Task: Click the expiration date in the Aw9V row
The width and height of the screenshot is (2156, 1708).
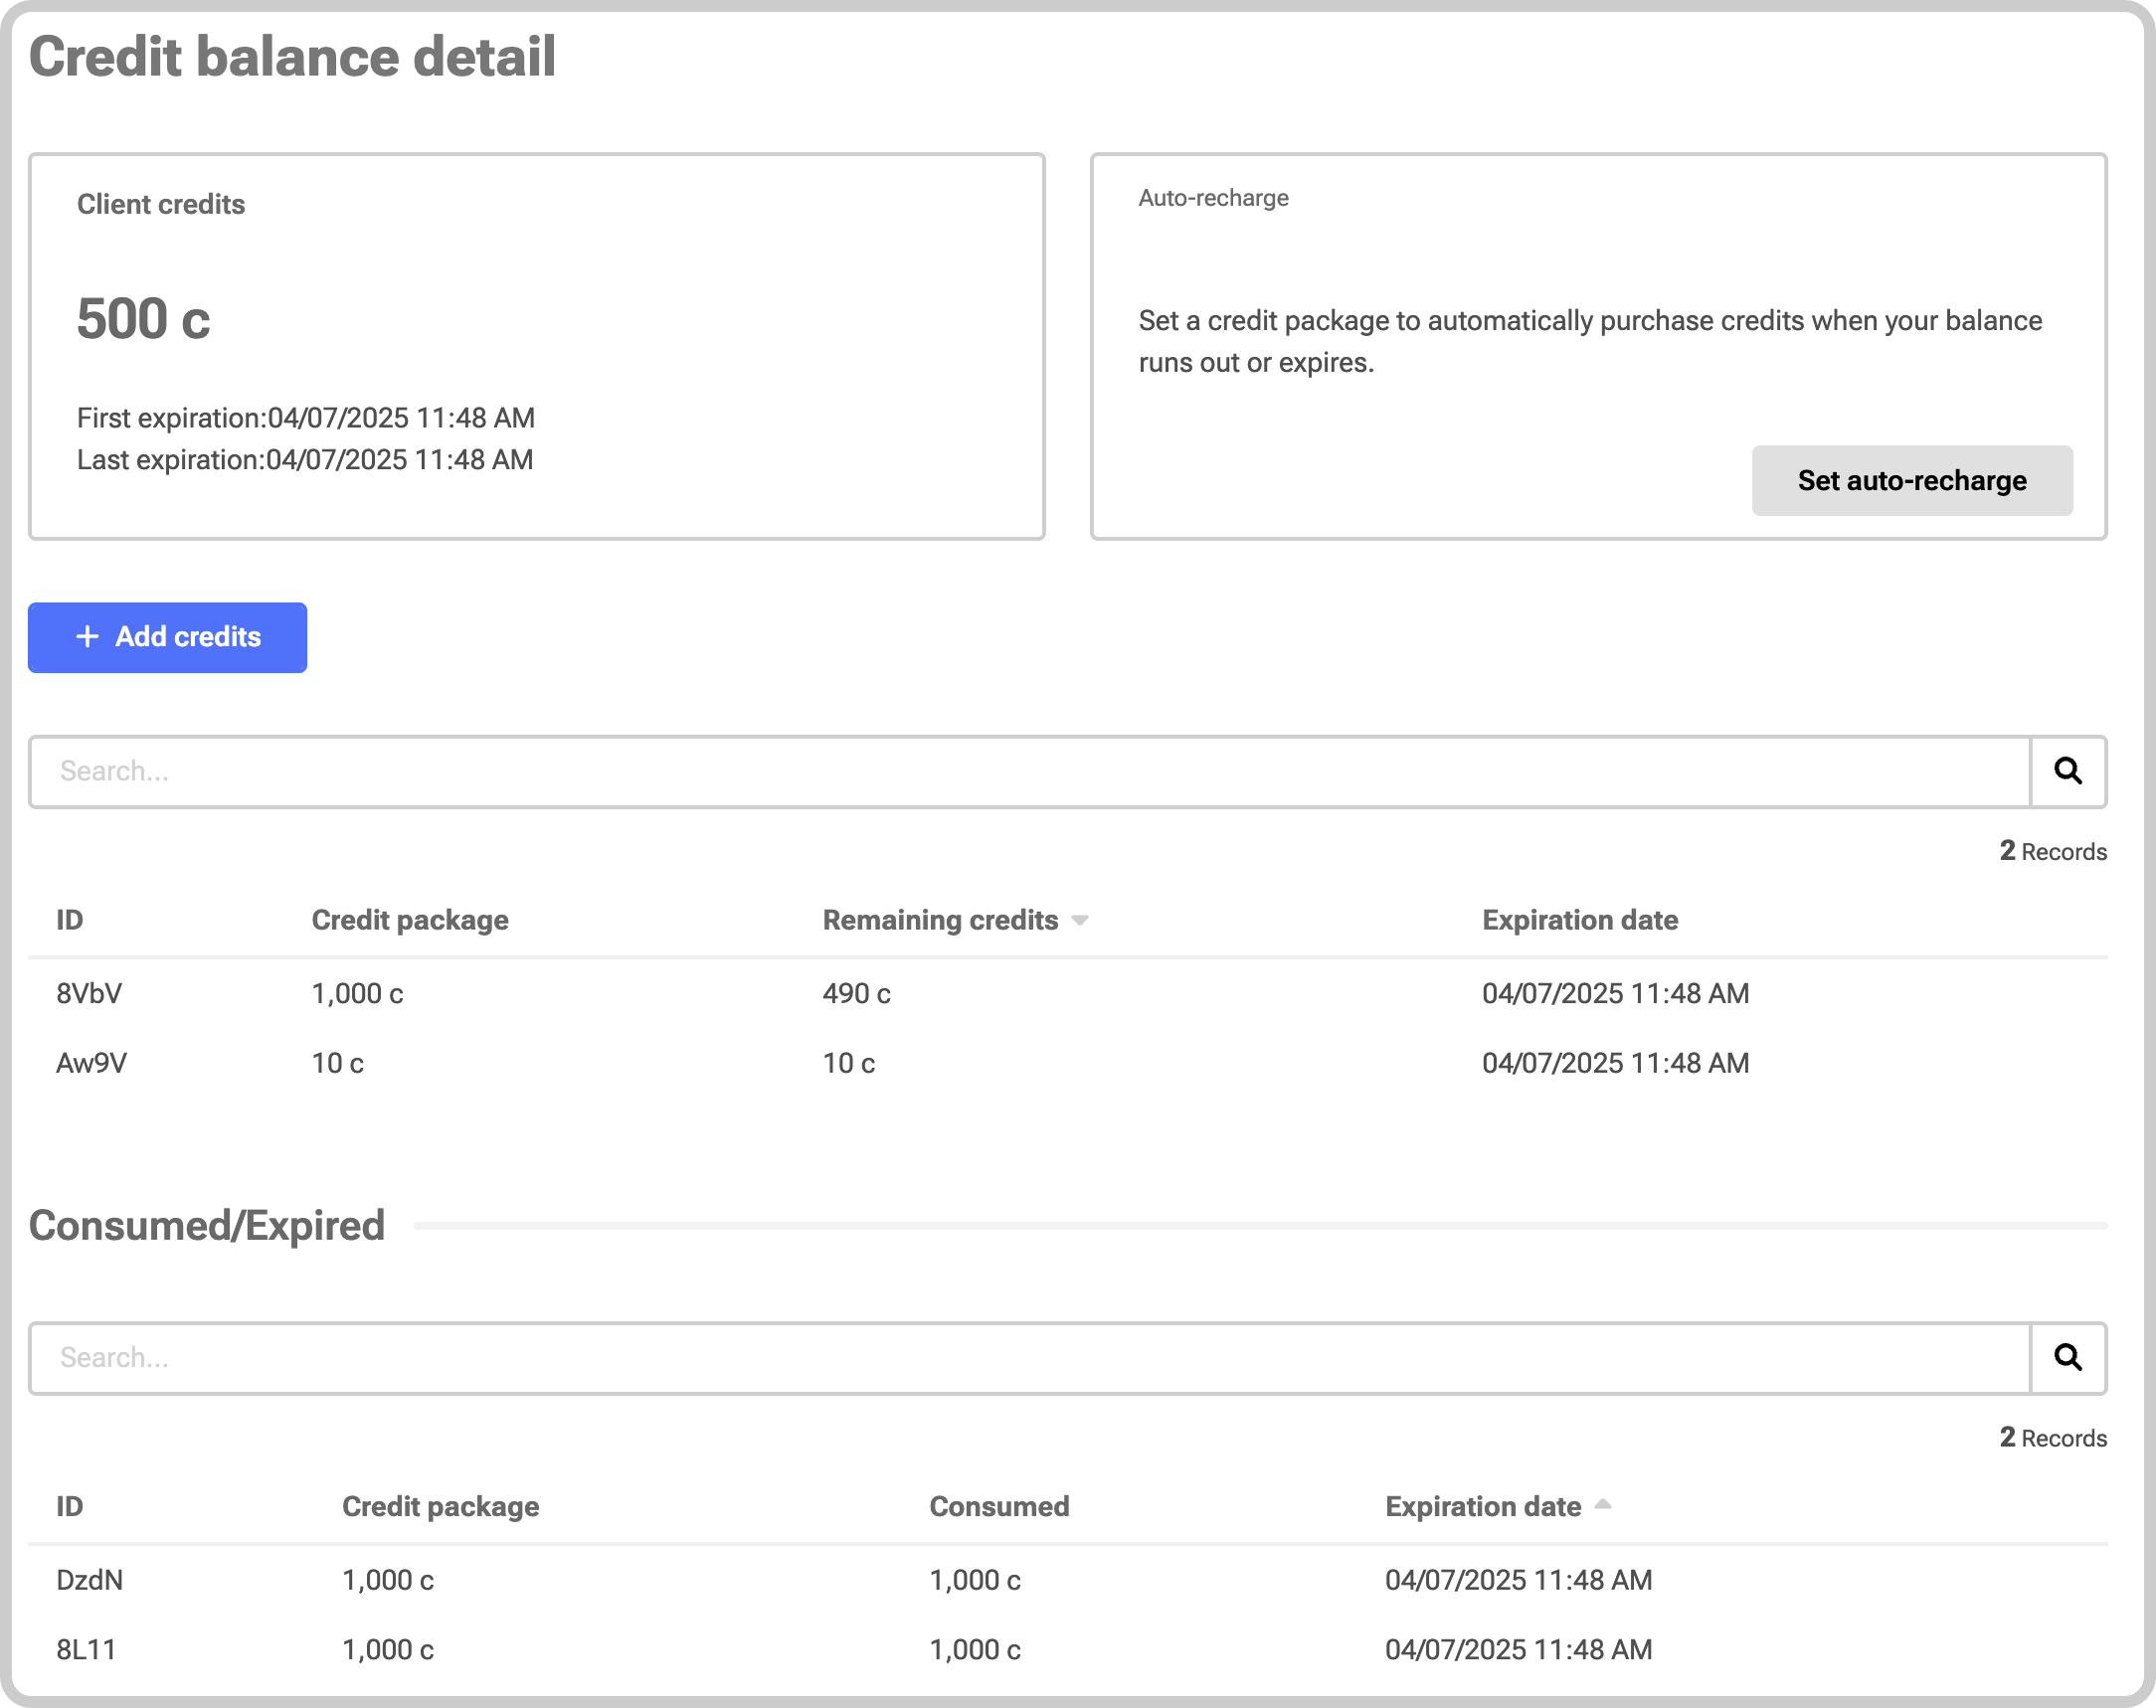Action: pos(1615,1063)
